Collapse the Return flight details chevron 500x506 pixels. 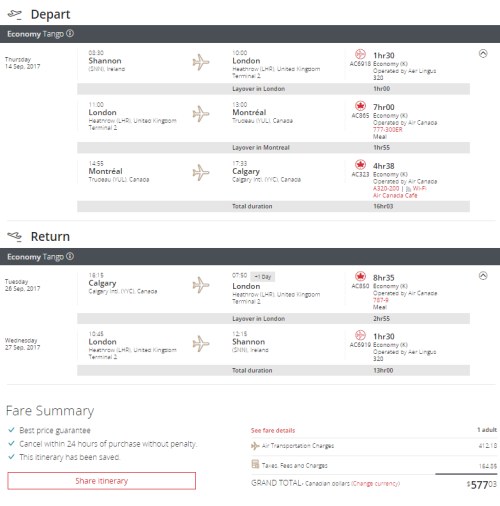(x=483, y=276)
